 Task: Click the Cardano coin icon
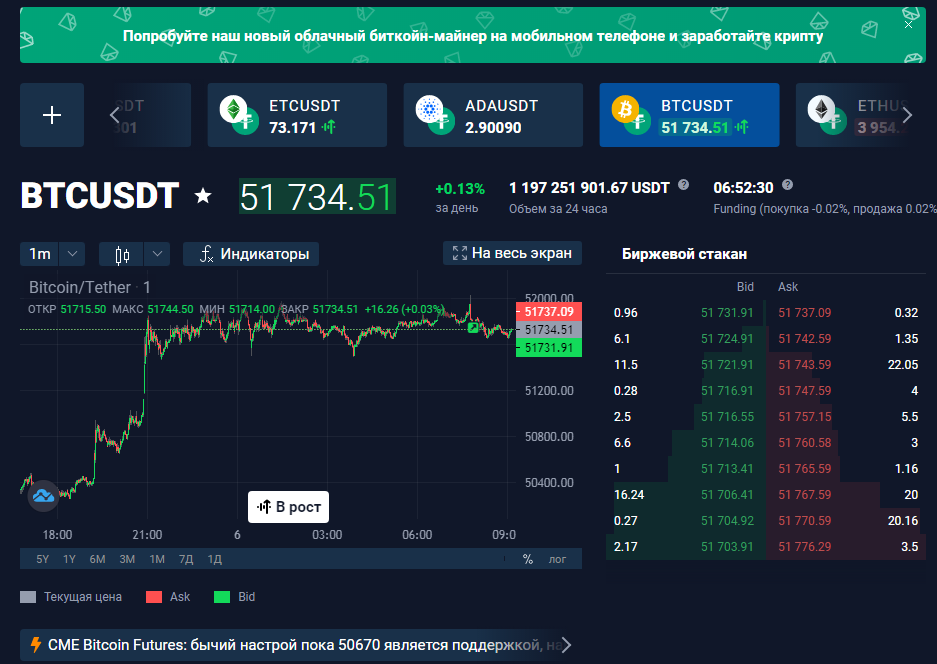coord(430,109)
